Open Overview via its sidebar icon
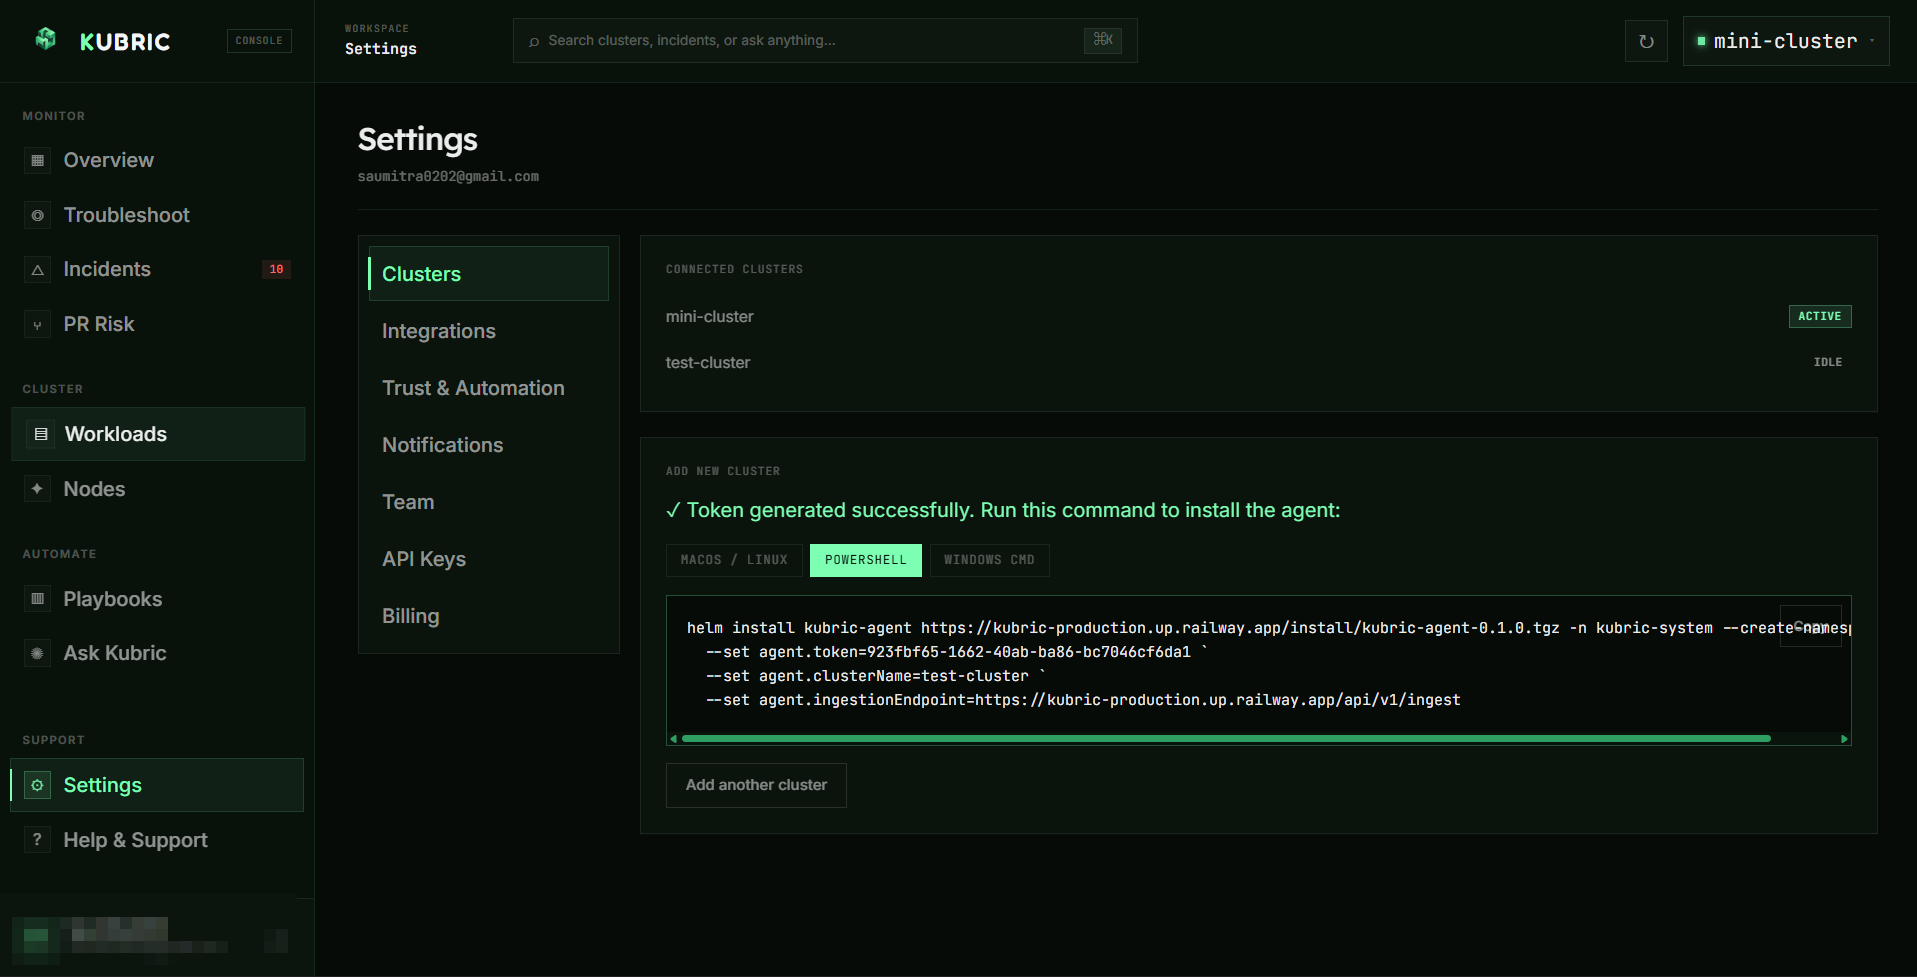This screenshot has height=977, width=1917. click(37, 160)
